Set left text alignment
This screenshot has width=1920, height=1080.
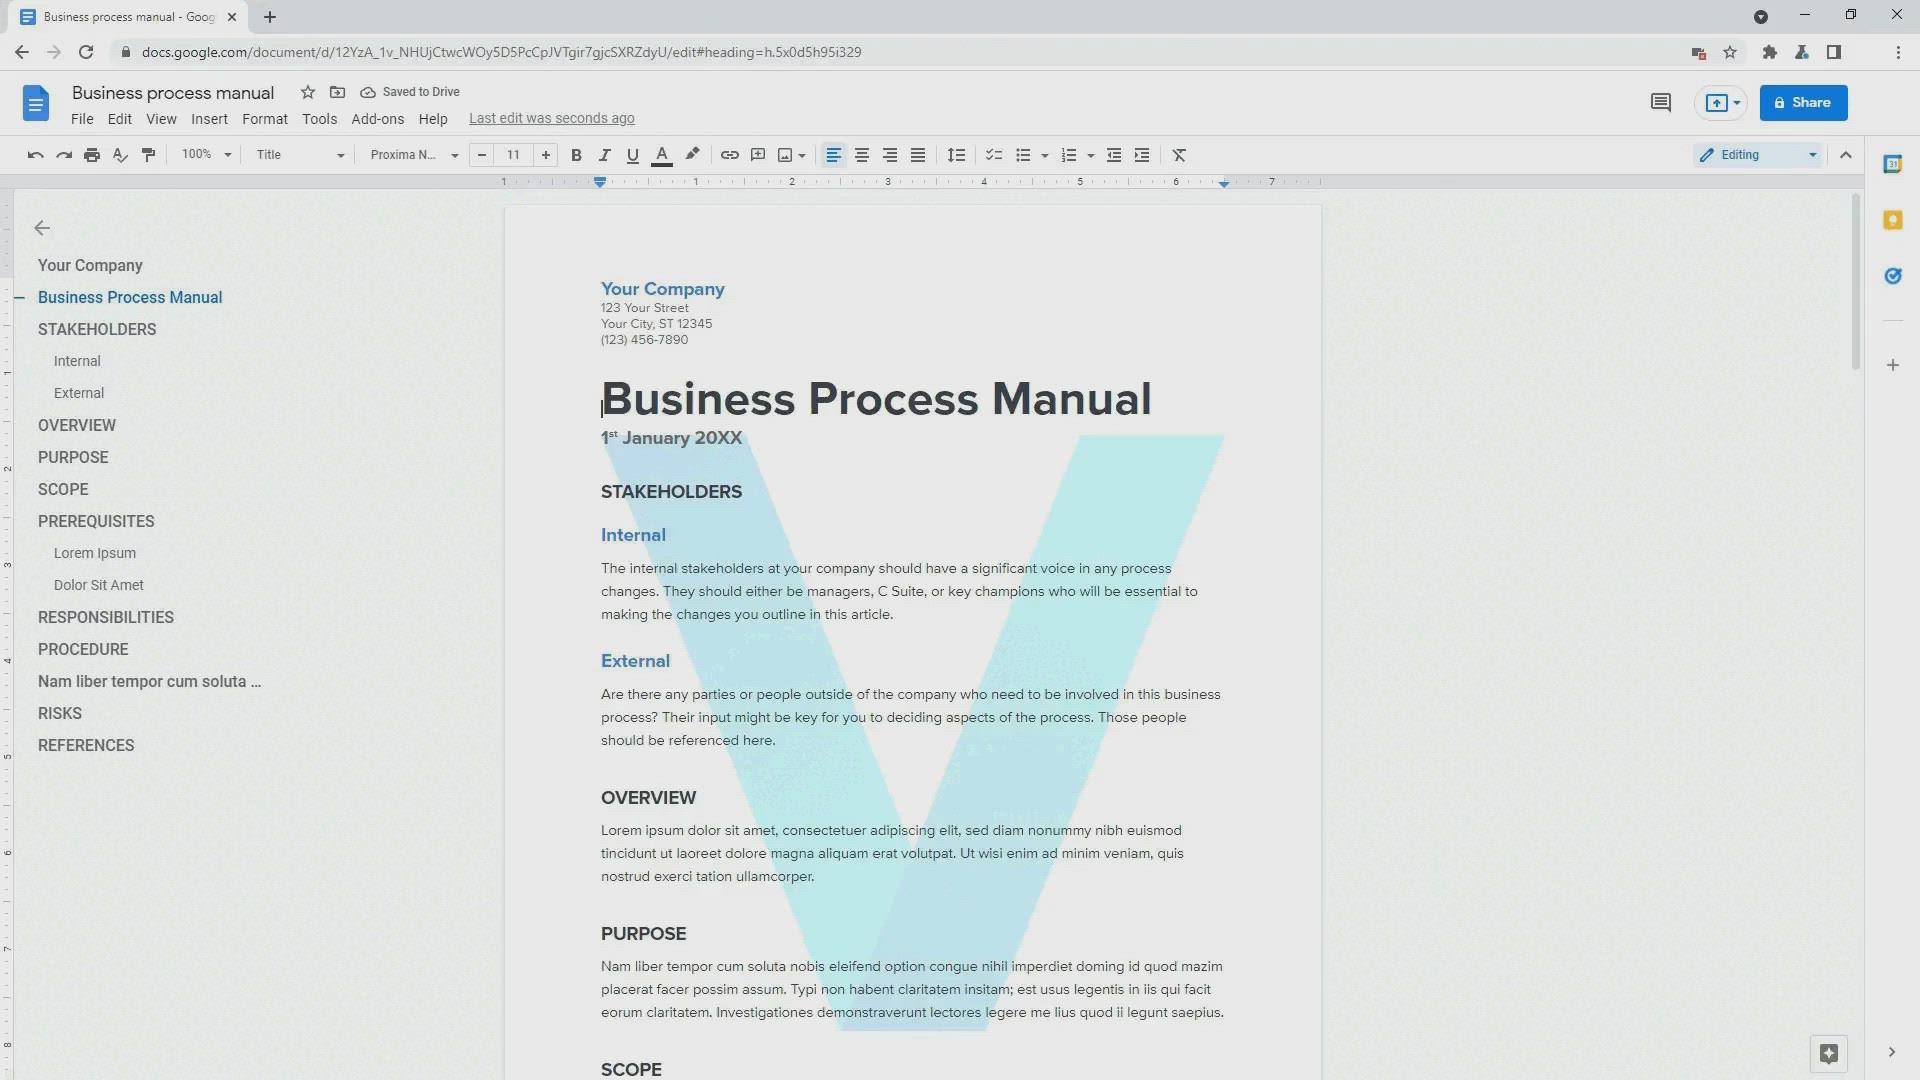coord(833,155)
